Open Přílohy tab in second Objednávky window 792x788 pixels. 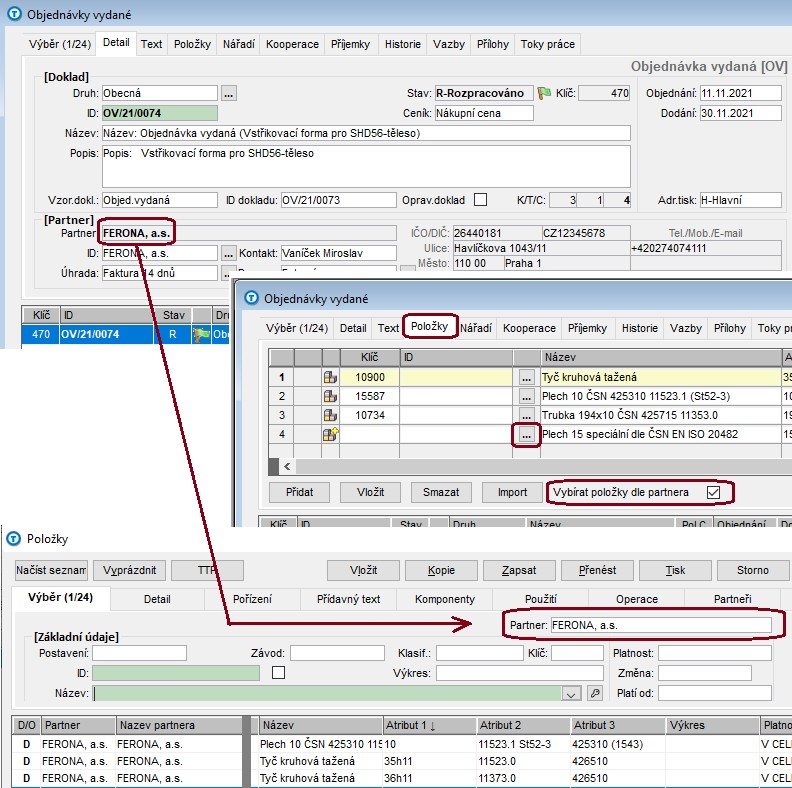(x=729, y=328)
